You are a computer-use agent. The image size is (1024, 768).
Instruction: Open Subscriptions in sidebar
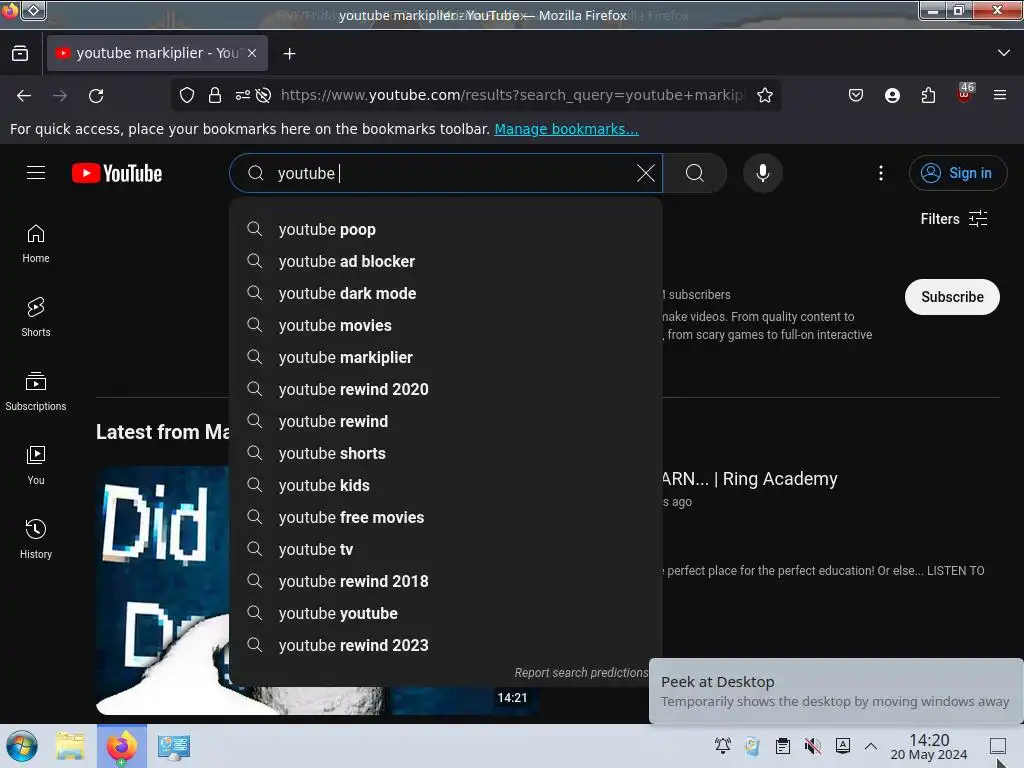tap(36, 391)
